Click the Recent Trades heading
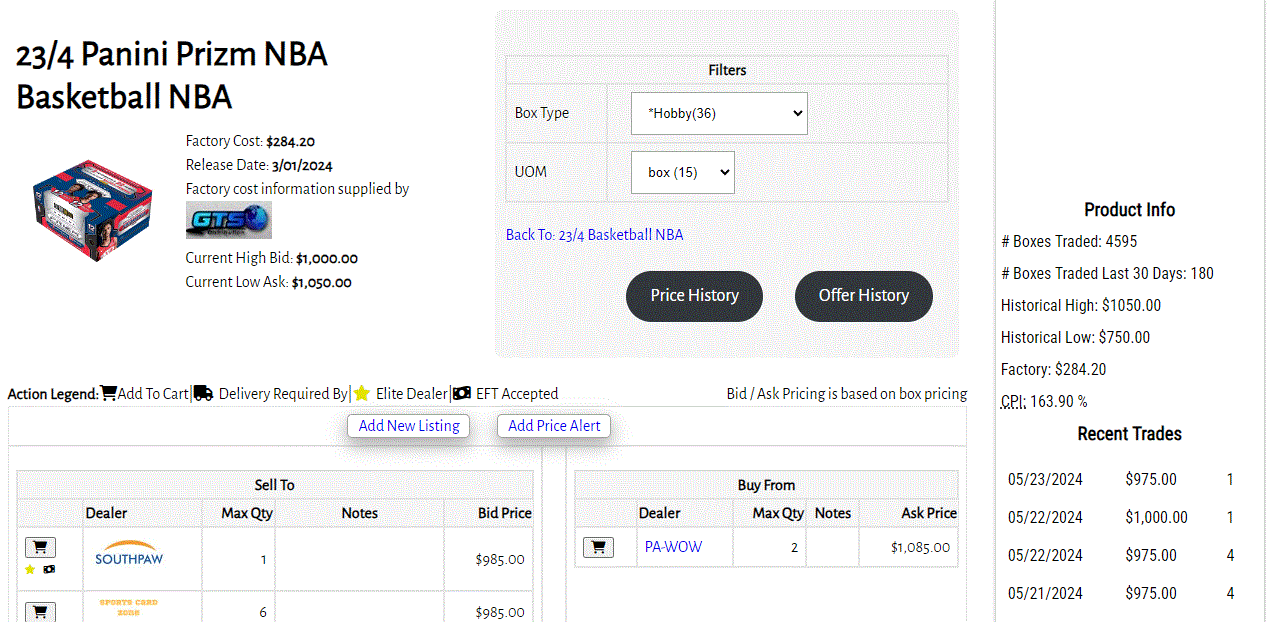Screen dimensions: 1268x622 click(x=1130, y=434)
